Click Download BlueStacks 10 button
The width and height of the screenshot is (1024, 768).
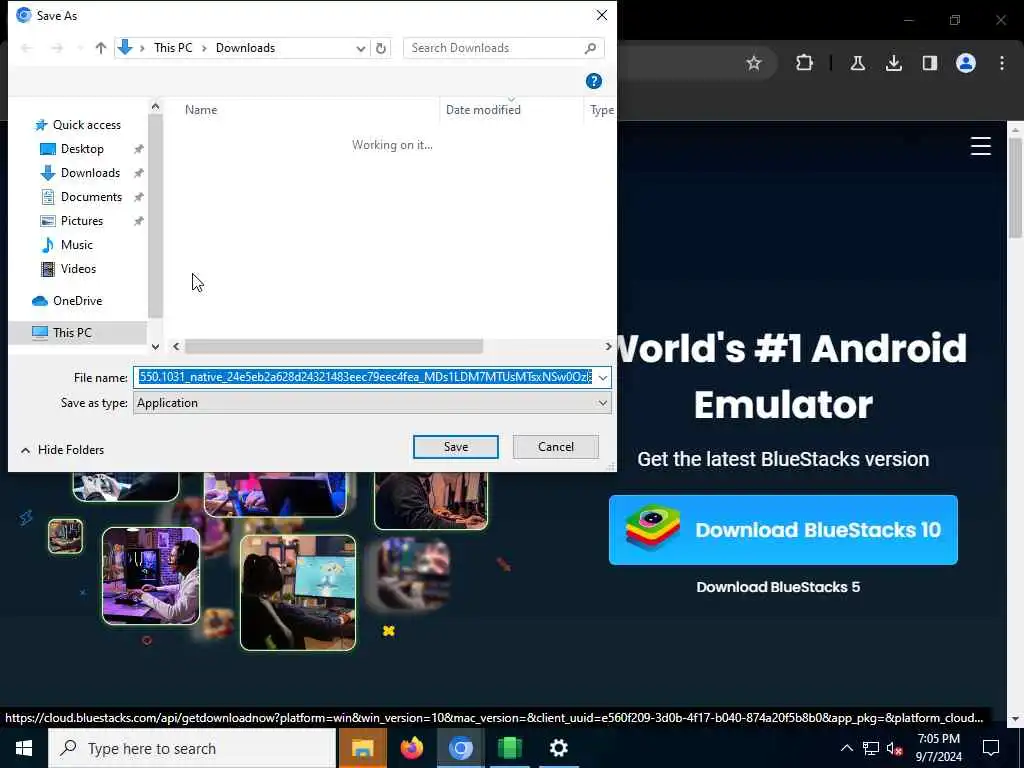tap(783, 530)
